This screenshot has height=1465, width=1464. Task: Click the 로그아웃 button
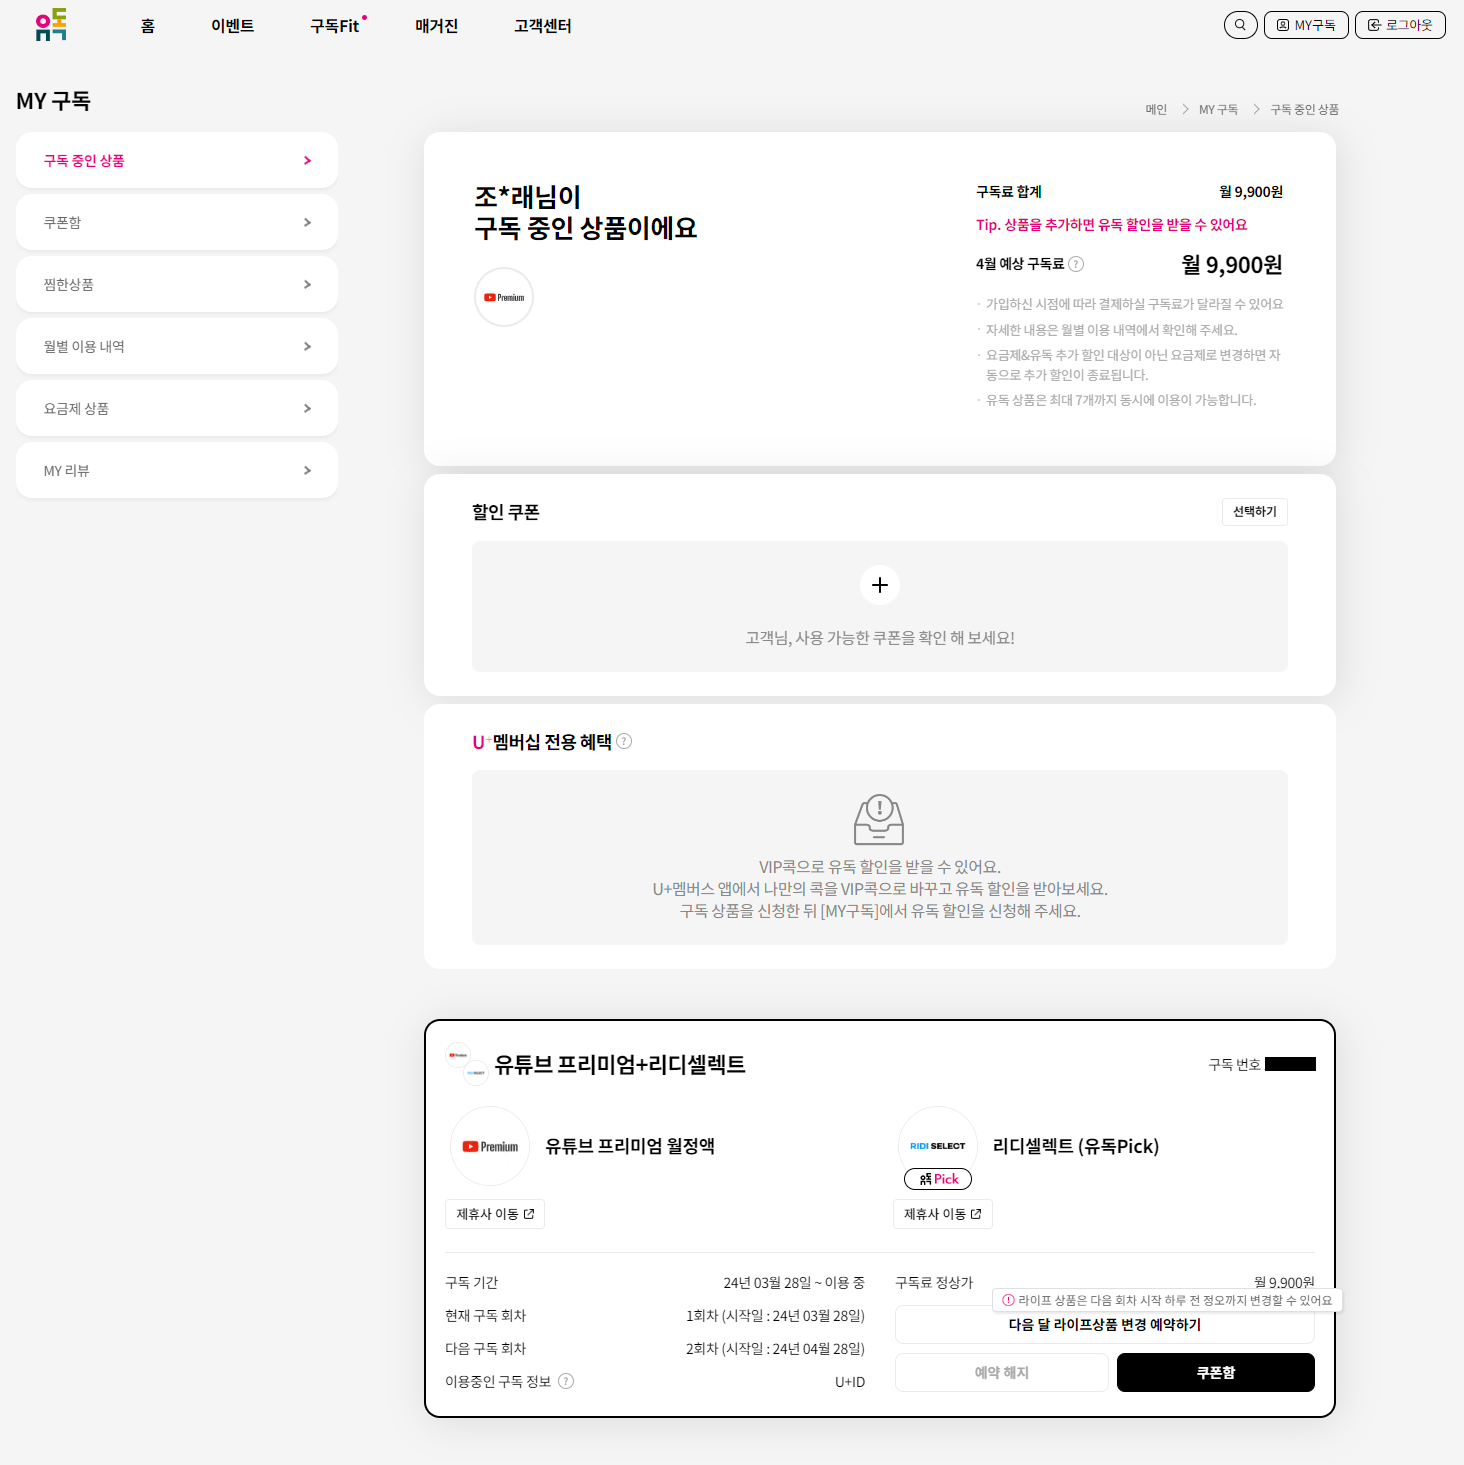[1400, 25]
